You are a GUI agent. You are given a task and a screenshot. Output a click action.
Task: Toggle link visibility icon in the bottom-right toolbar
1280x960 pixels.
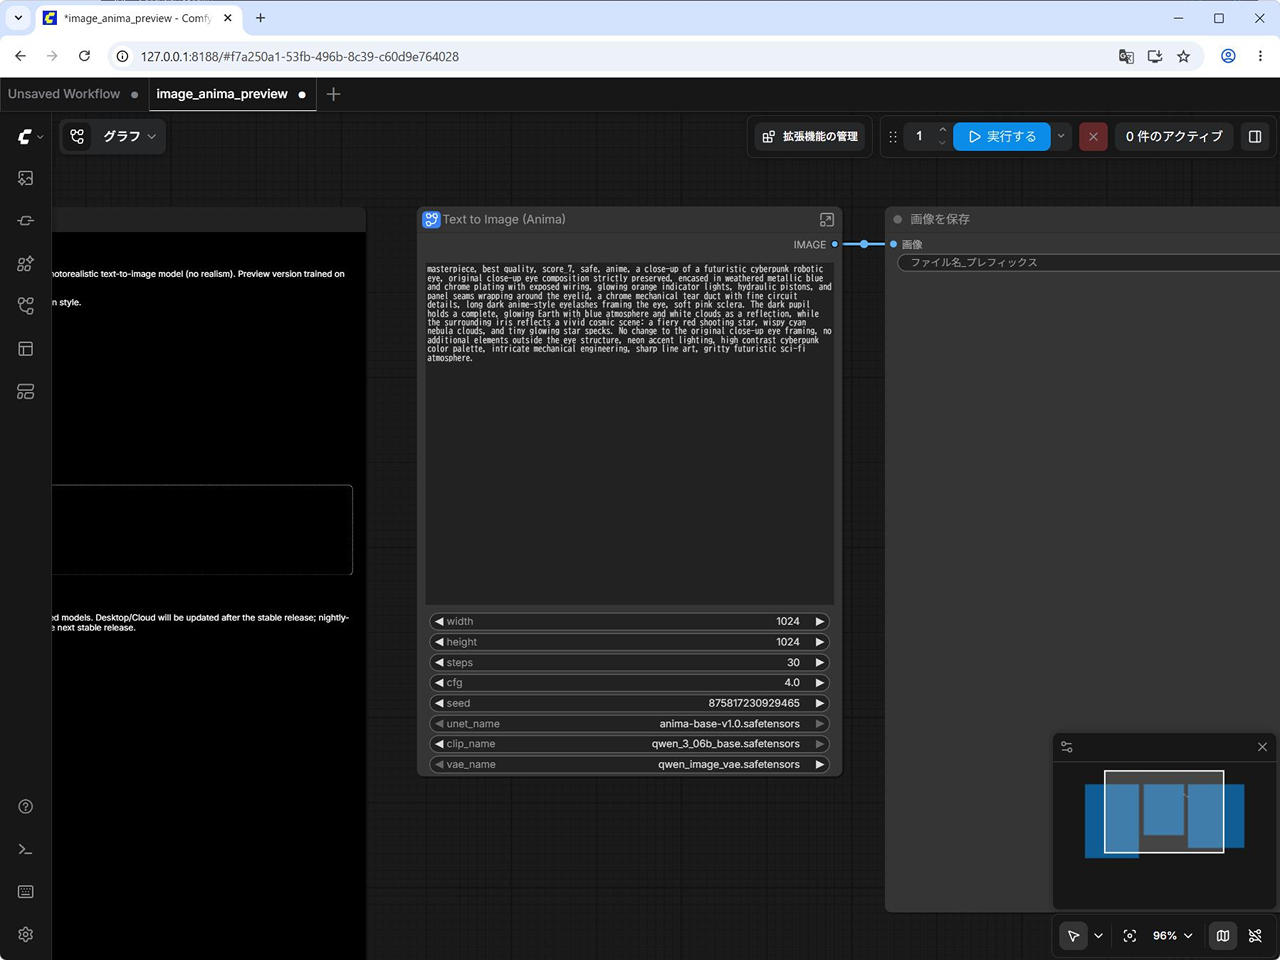coord(1255,936)
